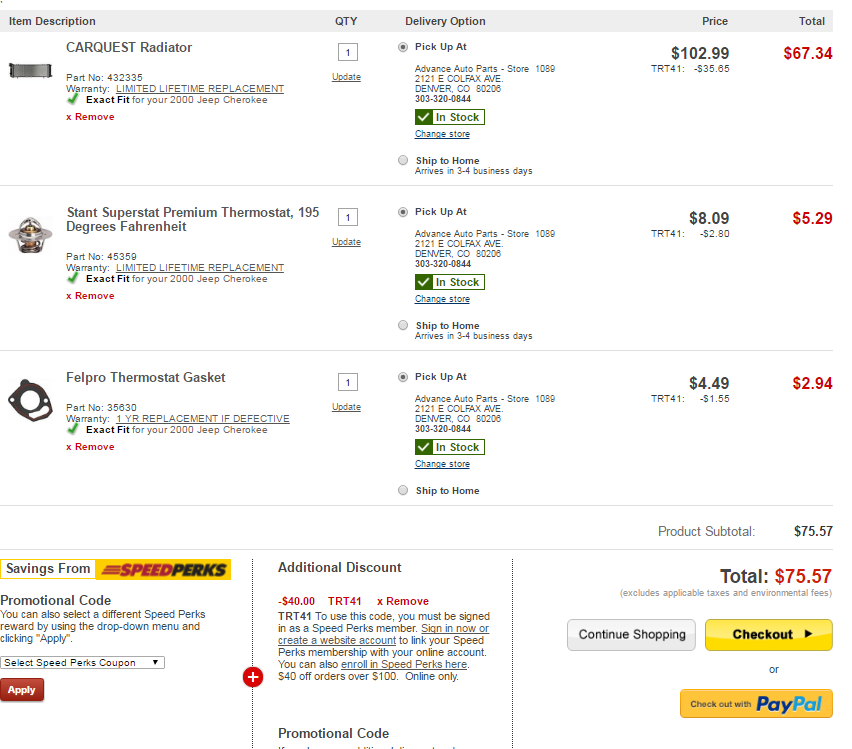Remove the CARQUEST Radiator from cart
The width and height of the screenshot is (852, 749).
90,117
